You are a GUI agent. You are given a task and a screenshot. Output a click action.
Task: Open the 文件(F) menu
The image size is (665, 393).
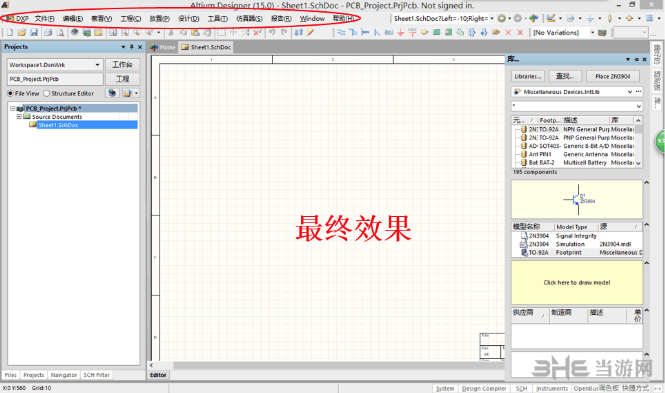(x=45, y=19)
